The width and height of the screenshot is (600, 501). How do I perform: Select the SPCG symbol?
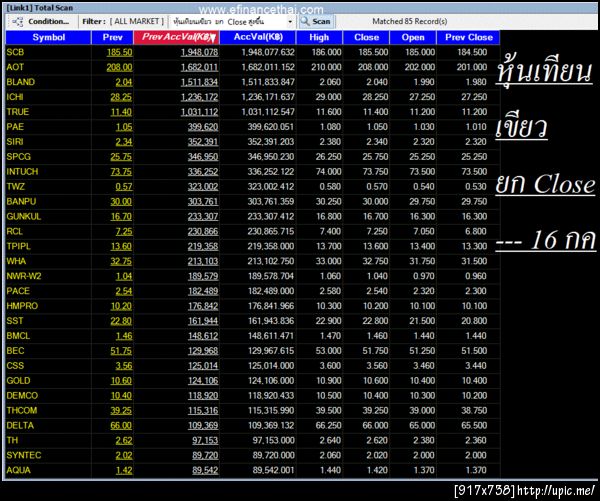18,157
